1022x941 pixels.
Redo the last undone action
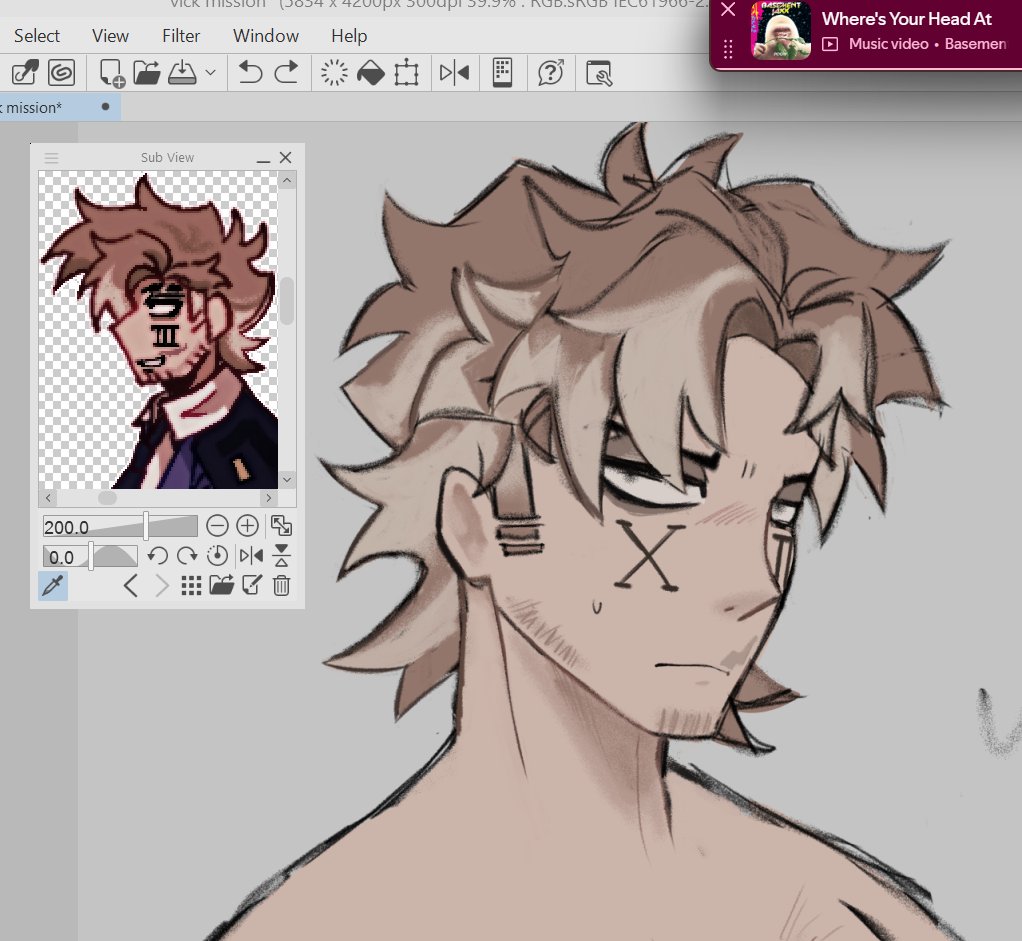tap(286, 72)
